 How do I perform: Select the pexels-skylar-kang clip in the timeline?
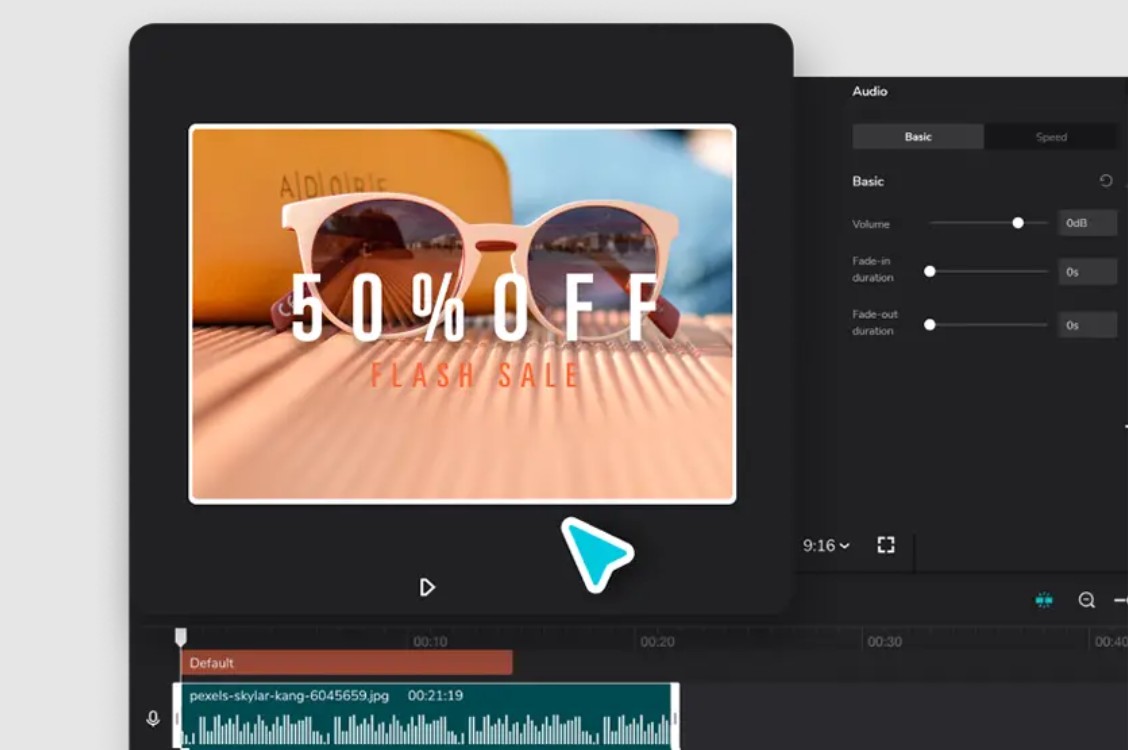(x=427, y=714)
